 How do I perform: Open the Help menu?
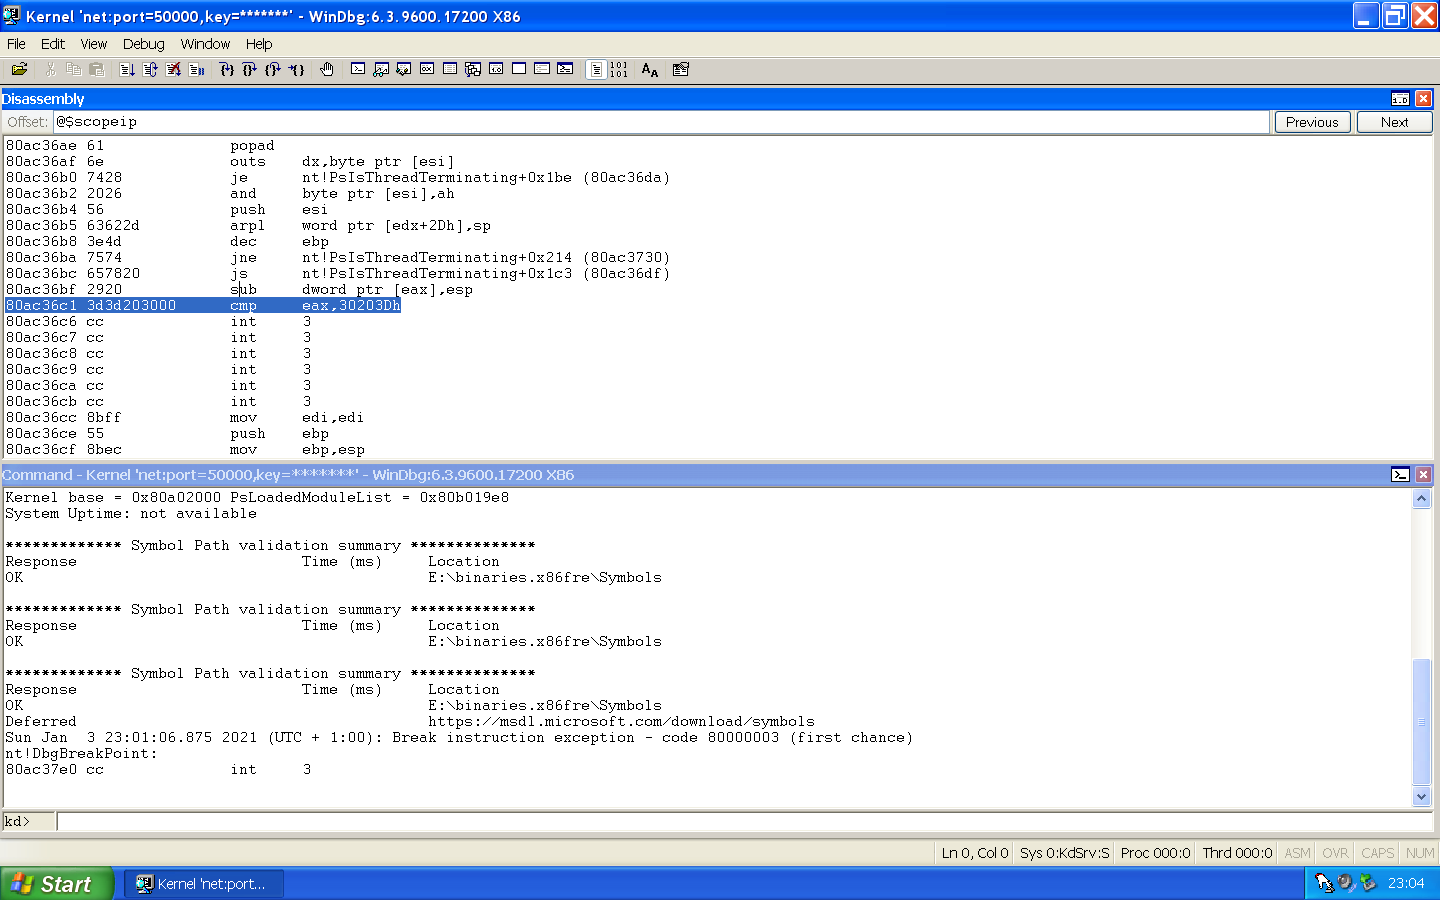259,44
